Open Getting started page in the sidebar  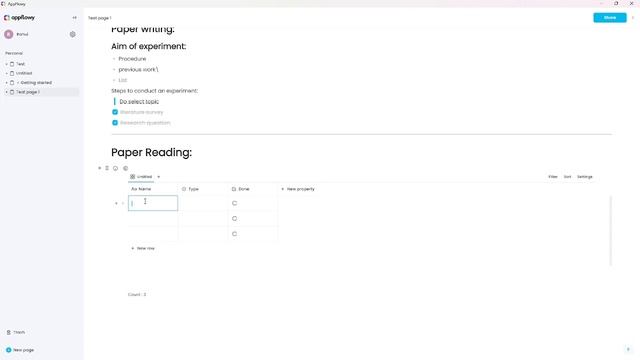pos(36,83)
